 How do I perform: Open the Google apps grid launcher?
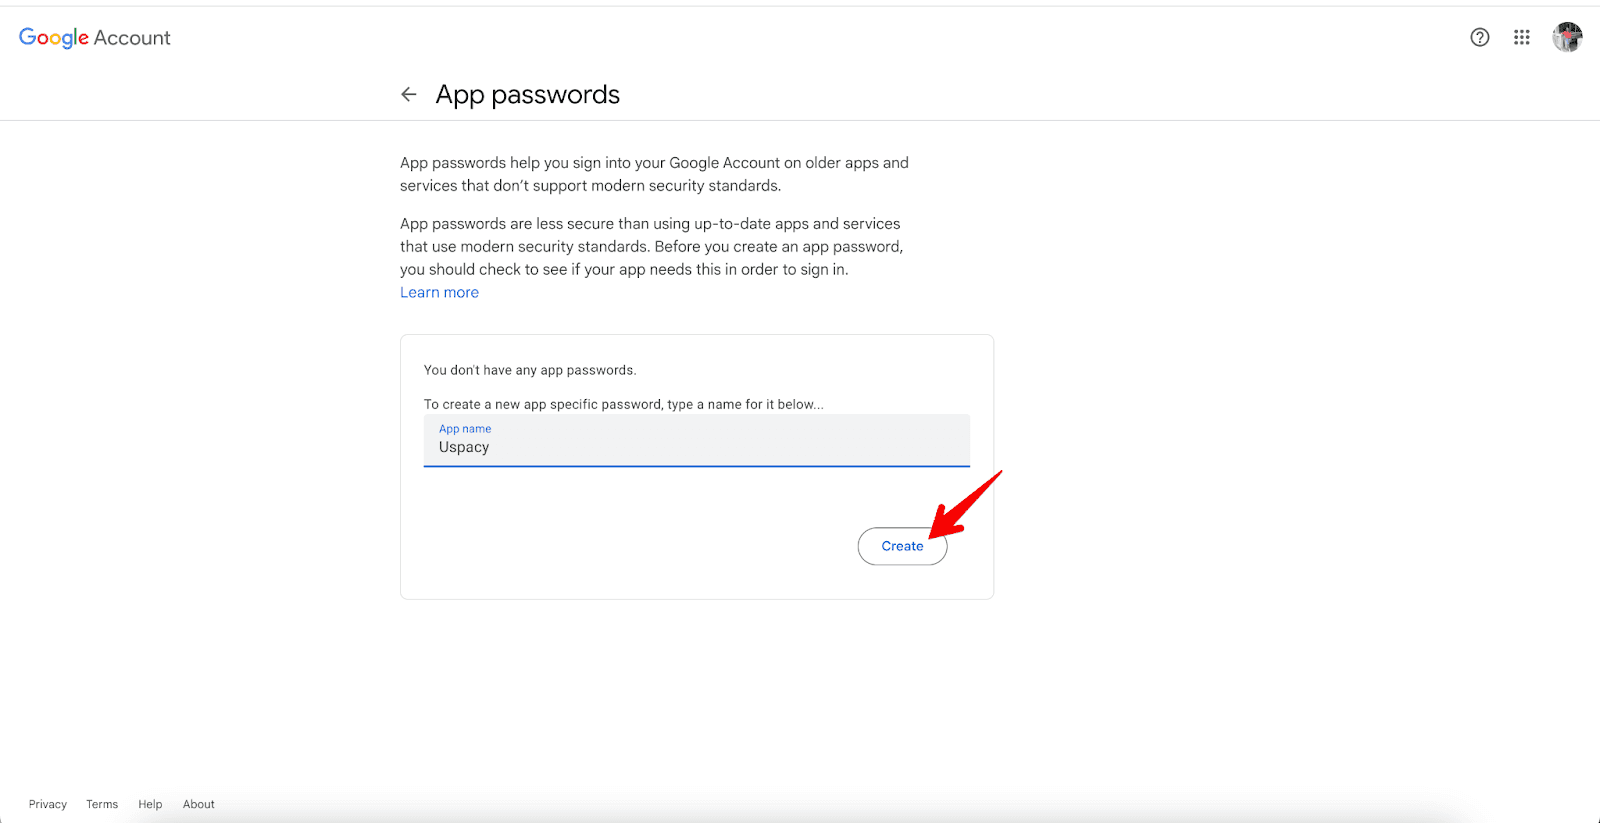(x=1522, y=37)
